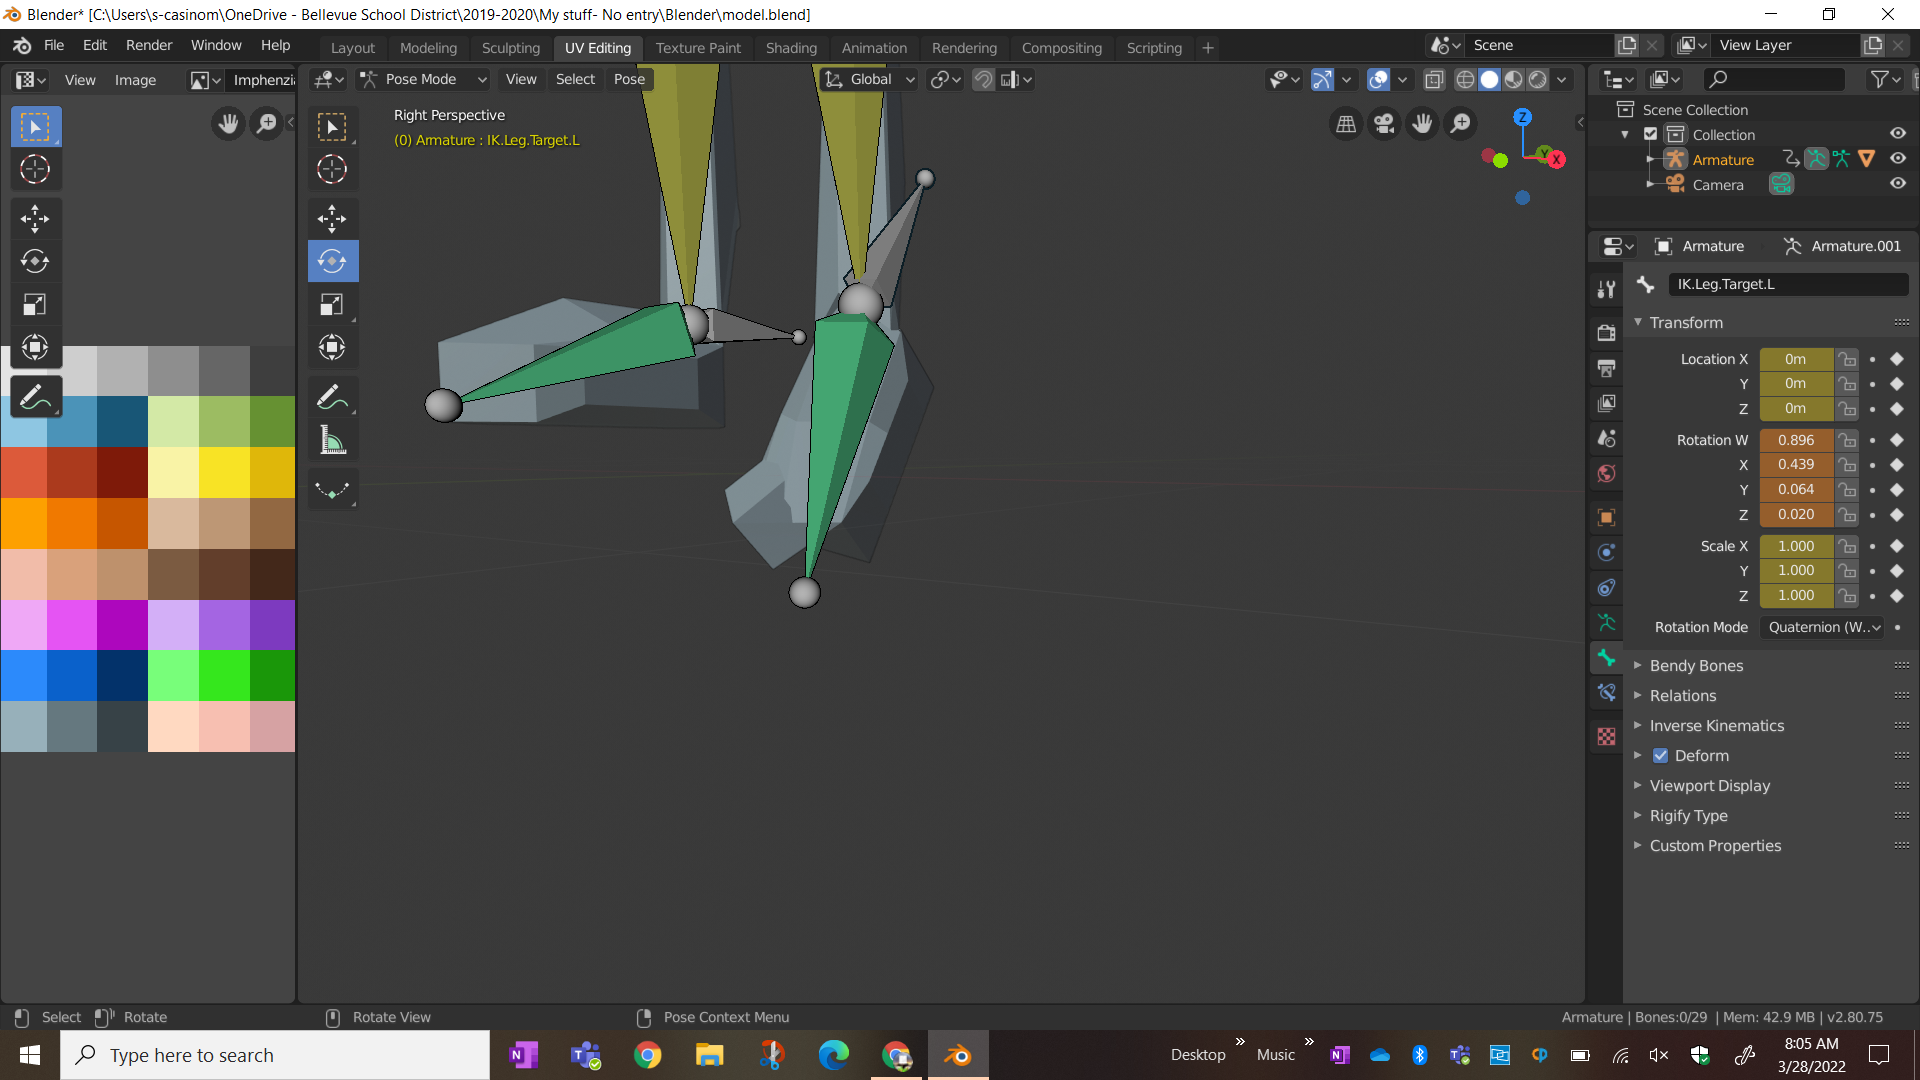Open the Select menu in viewport header
Screen dimensions: 1920x1080
[x=575, y=79]
